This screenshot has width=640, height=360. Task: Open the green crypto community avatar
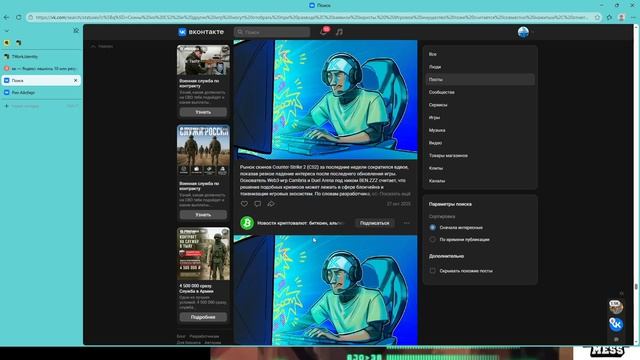point(247,223)
